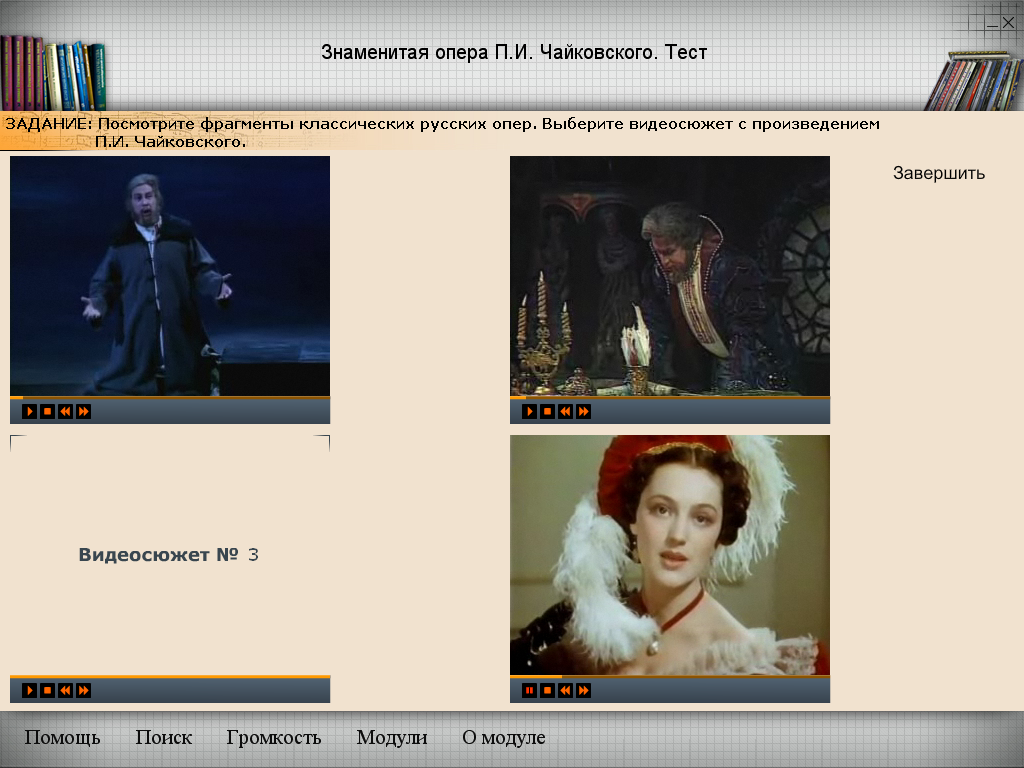
Task: Rewind the video of woman in feathered hat
Action: click(x=566, y=690)
